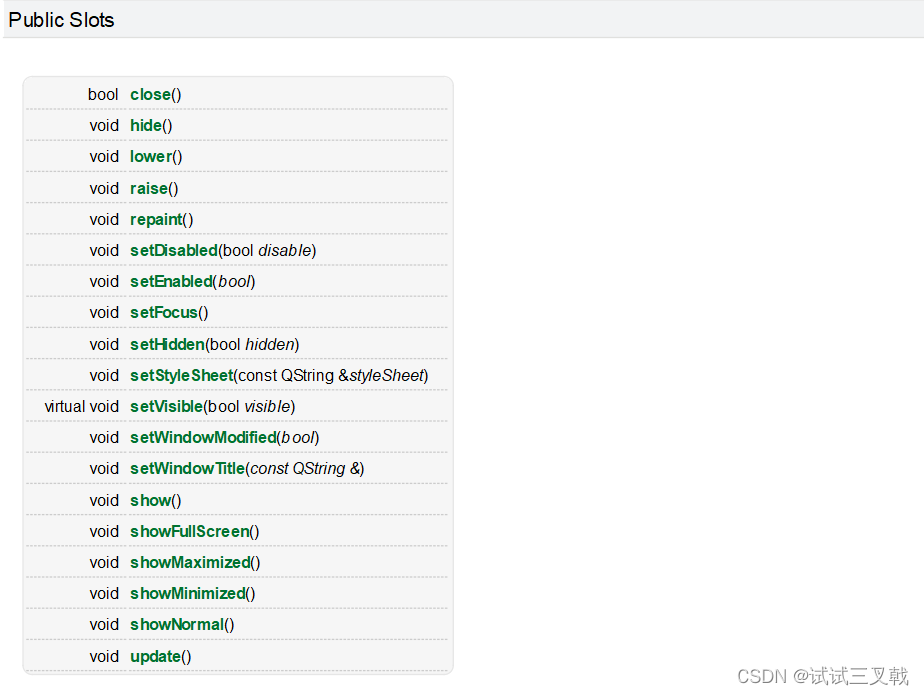Select the 'bool disable' parameter text

[267, 251]
